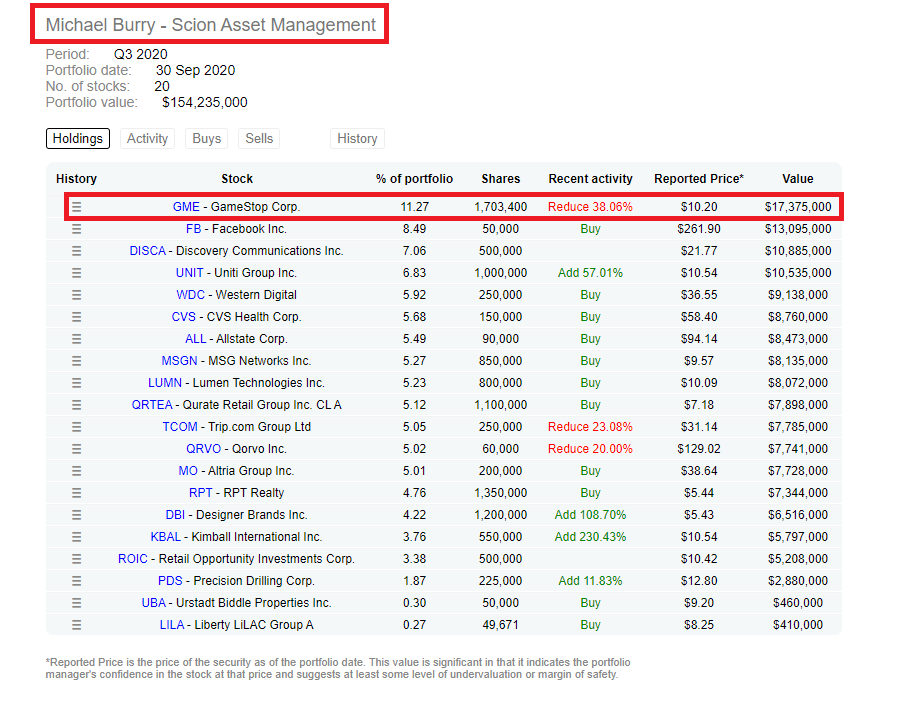Screen dimensions: 910x715
Task: Open history icon for Allstate row
Action: (77, 339)
